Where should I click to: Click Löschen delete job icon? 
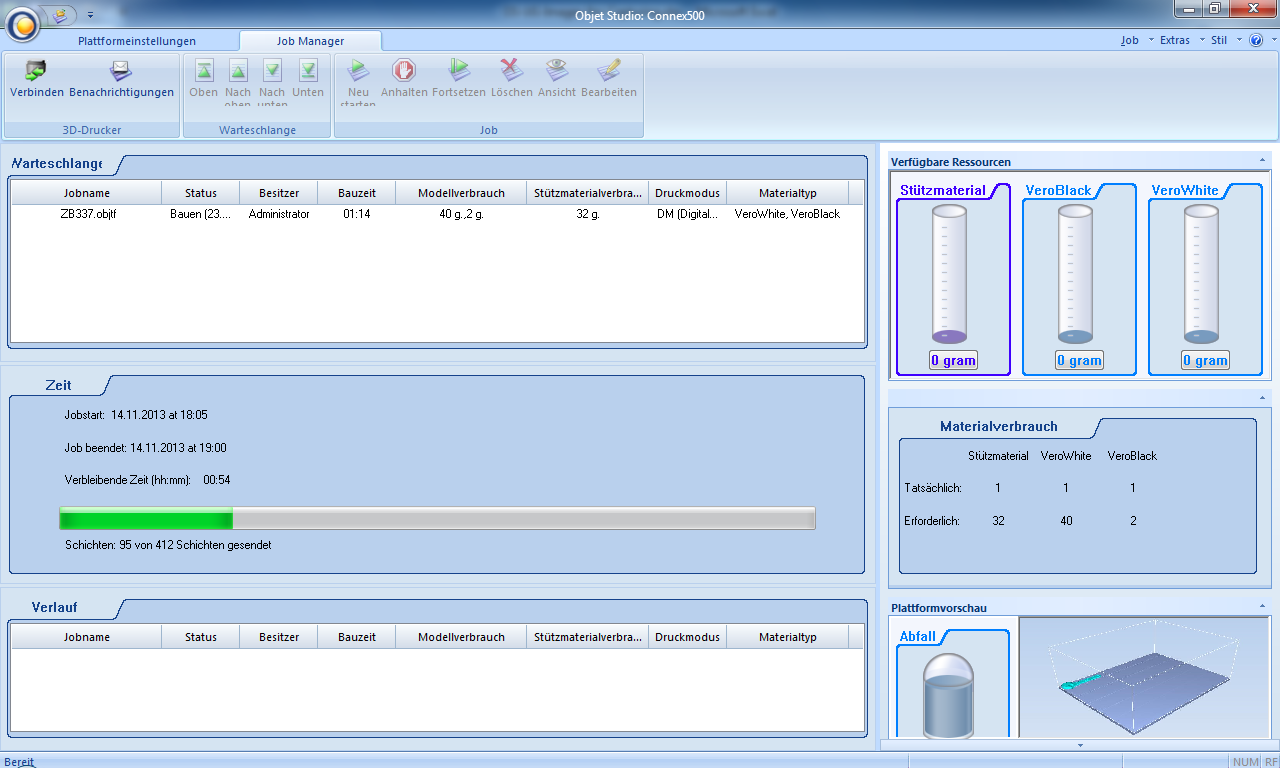click(511, 71)
